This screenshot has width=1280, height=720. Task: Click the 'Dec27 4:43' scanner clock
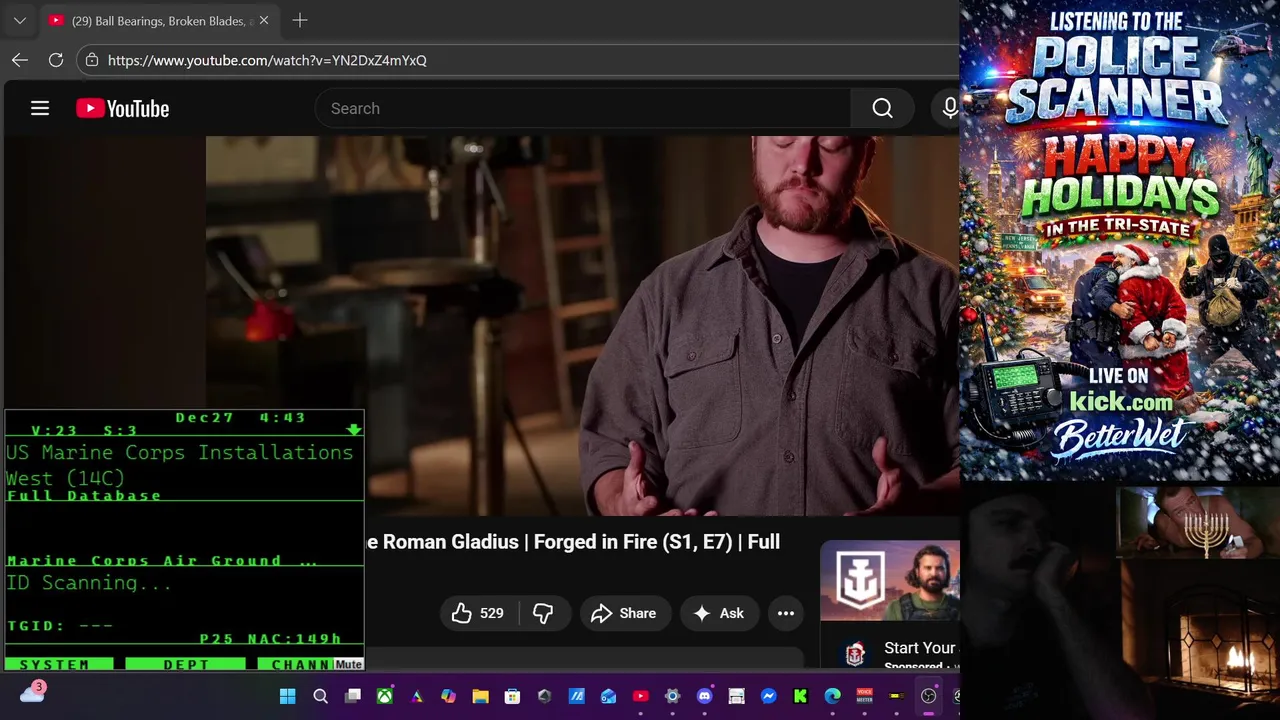click(241, 417)
